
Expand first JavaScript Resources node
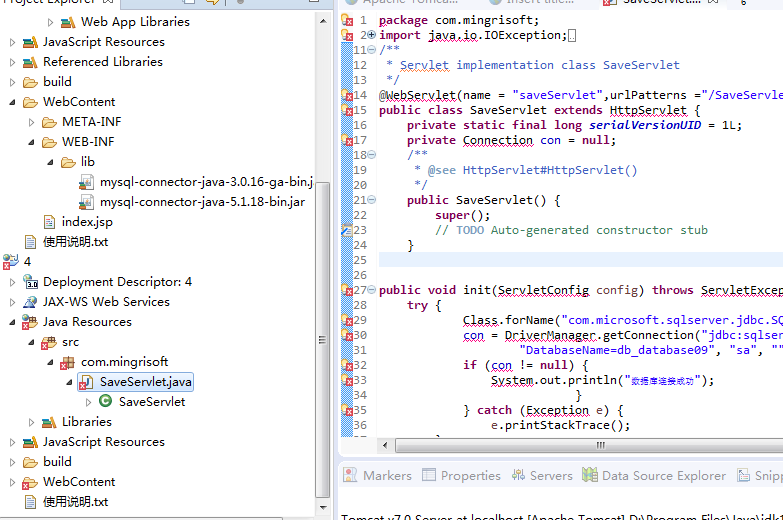pos(12,42)
